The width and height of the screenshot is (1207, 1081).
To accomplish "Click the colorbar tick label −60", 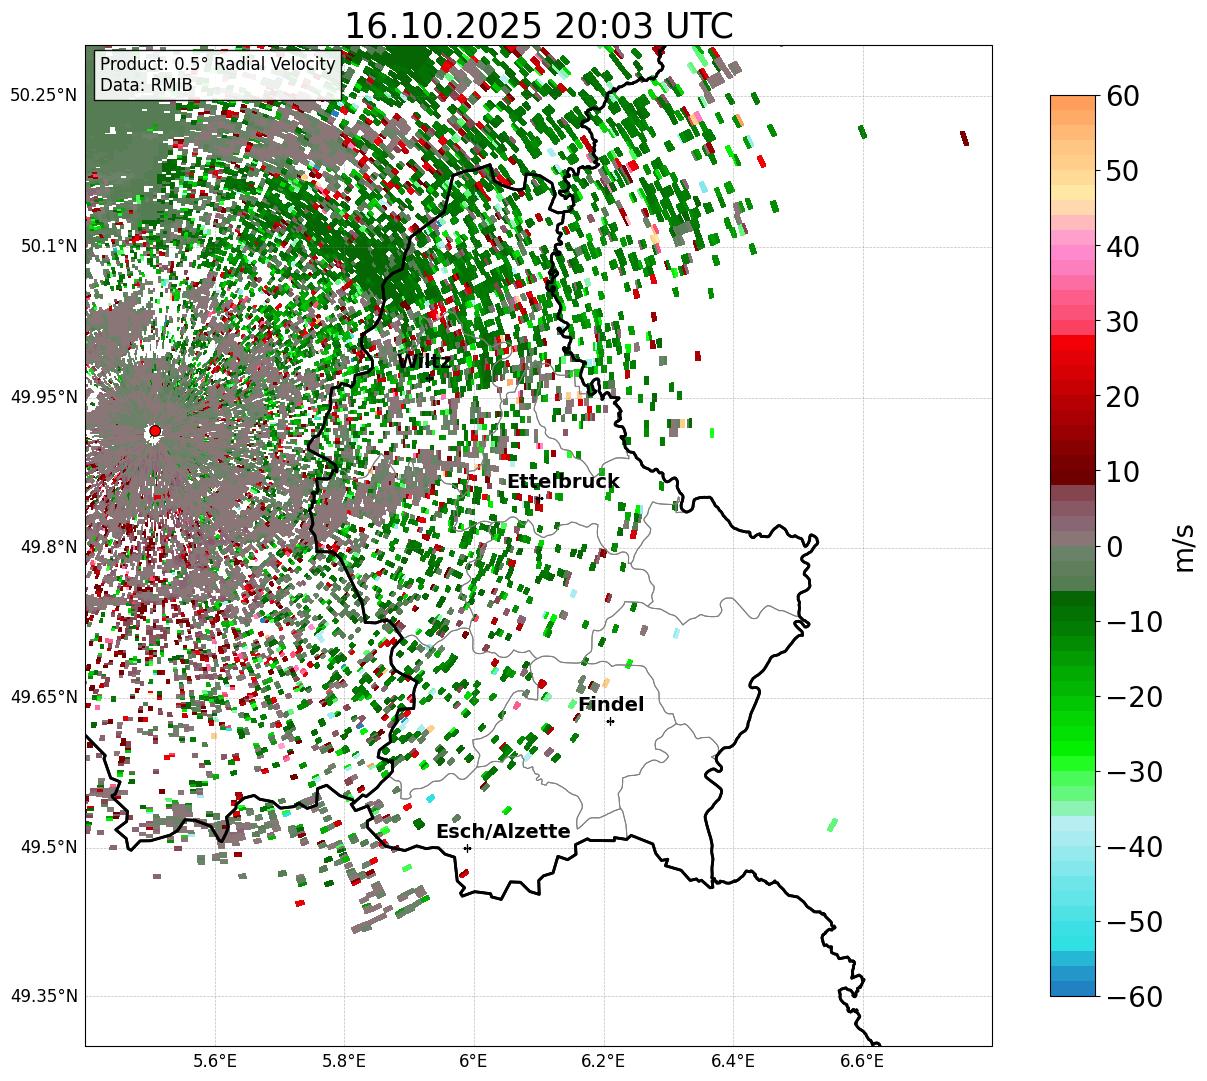I will (x=1132, y=996).
